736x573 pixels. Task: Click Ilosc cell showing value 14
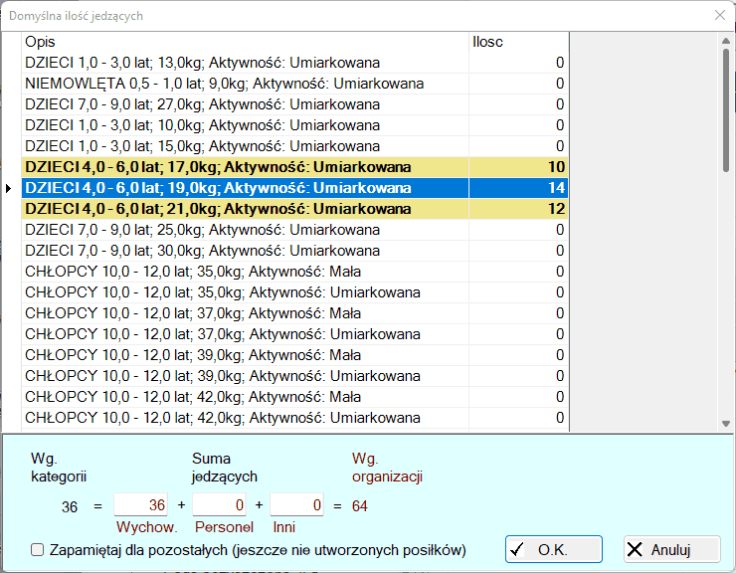(x=518, y=188)
